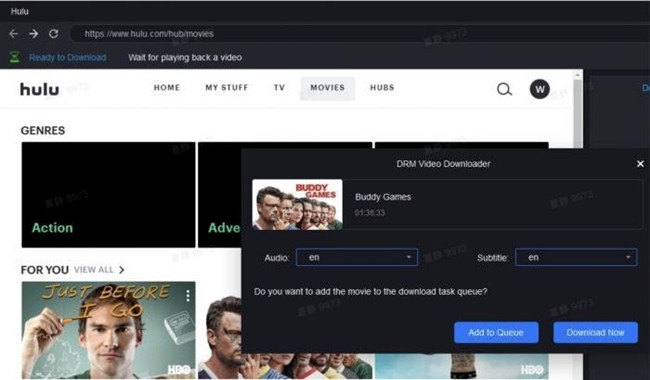Click the DRM Video Downloader title

[443, 164]
